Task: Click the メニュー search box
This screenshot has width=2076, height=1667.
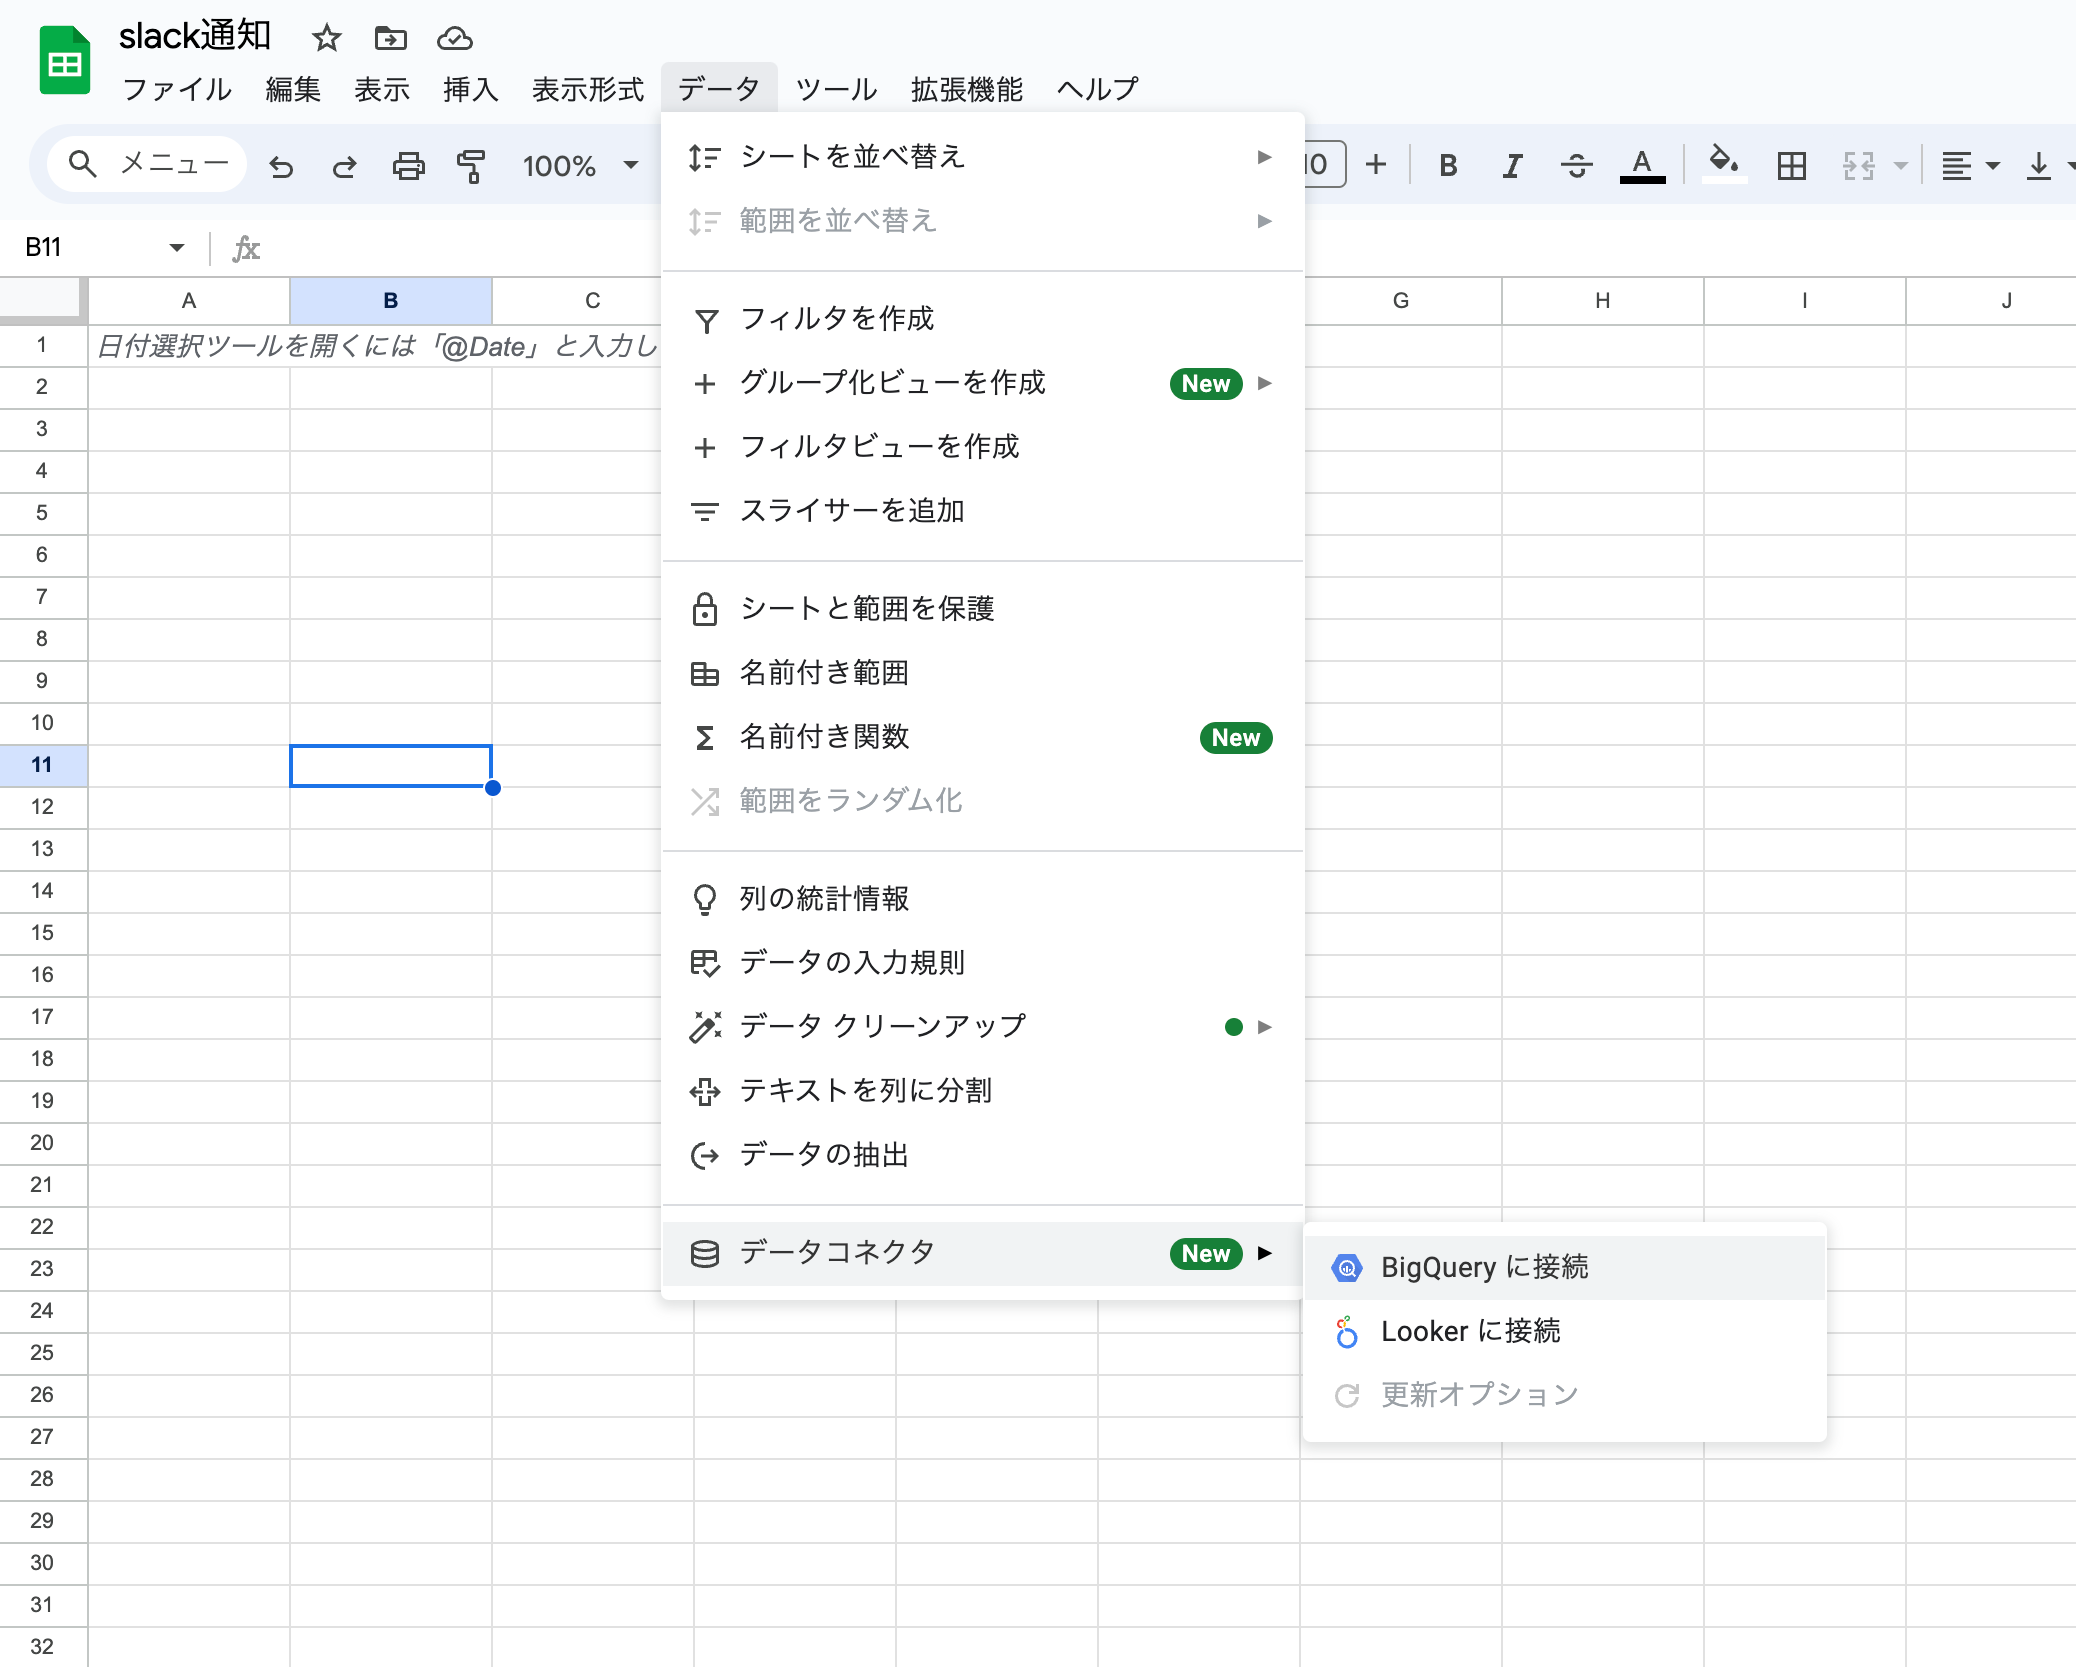Action: pos(148,164)
